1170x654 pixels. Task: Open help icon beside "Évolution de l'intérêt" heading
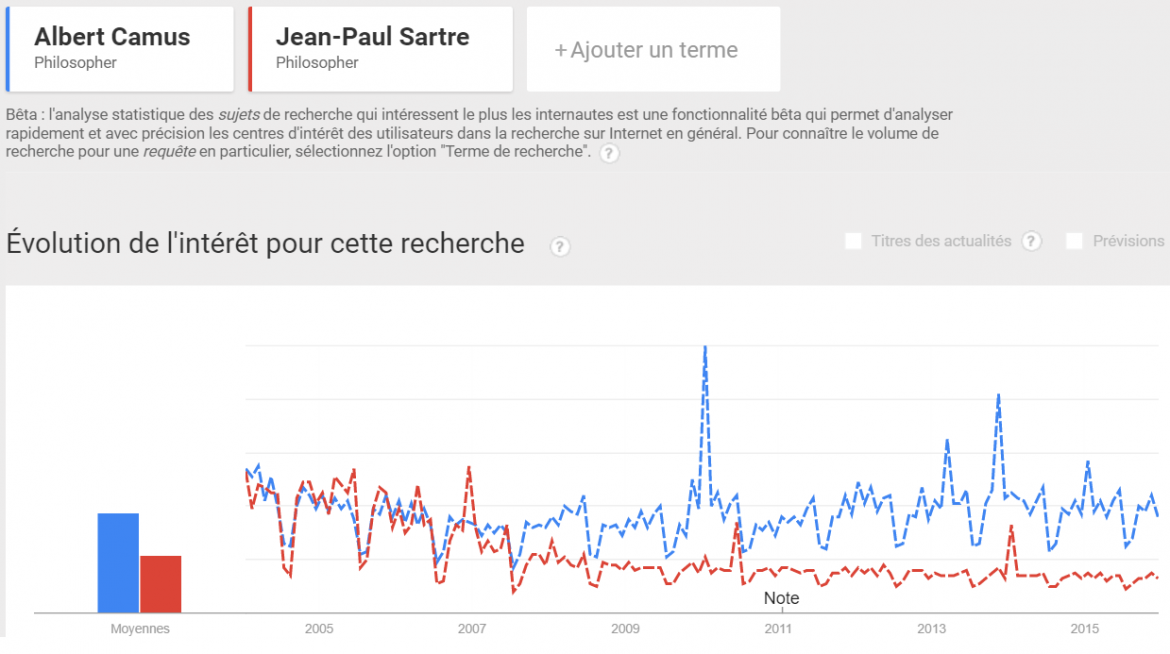click(560, 246)
